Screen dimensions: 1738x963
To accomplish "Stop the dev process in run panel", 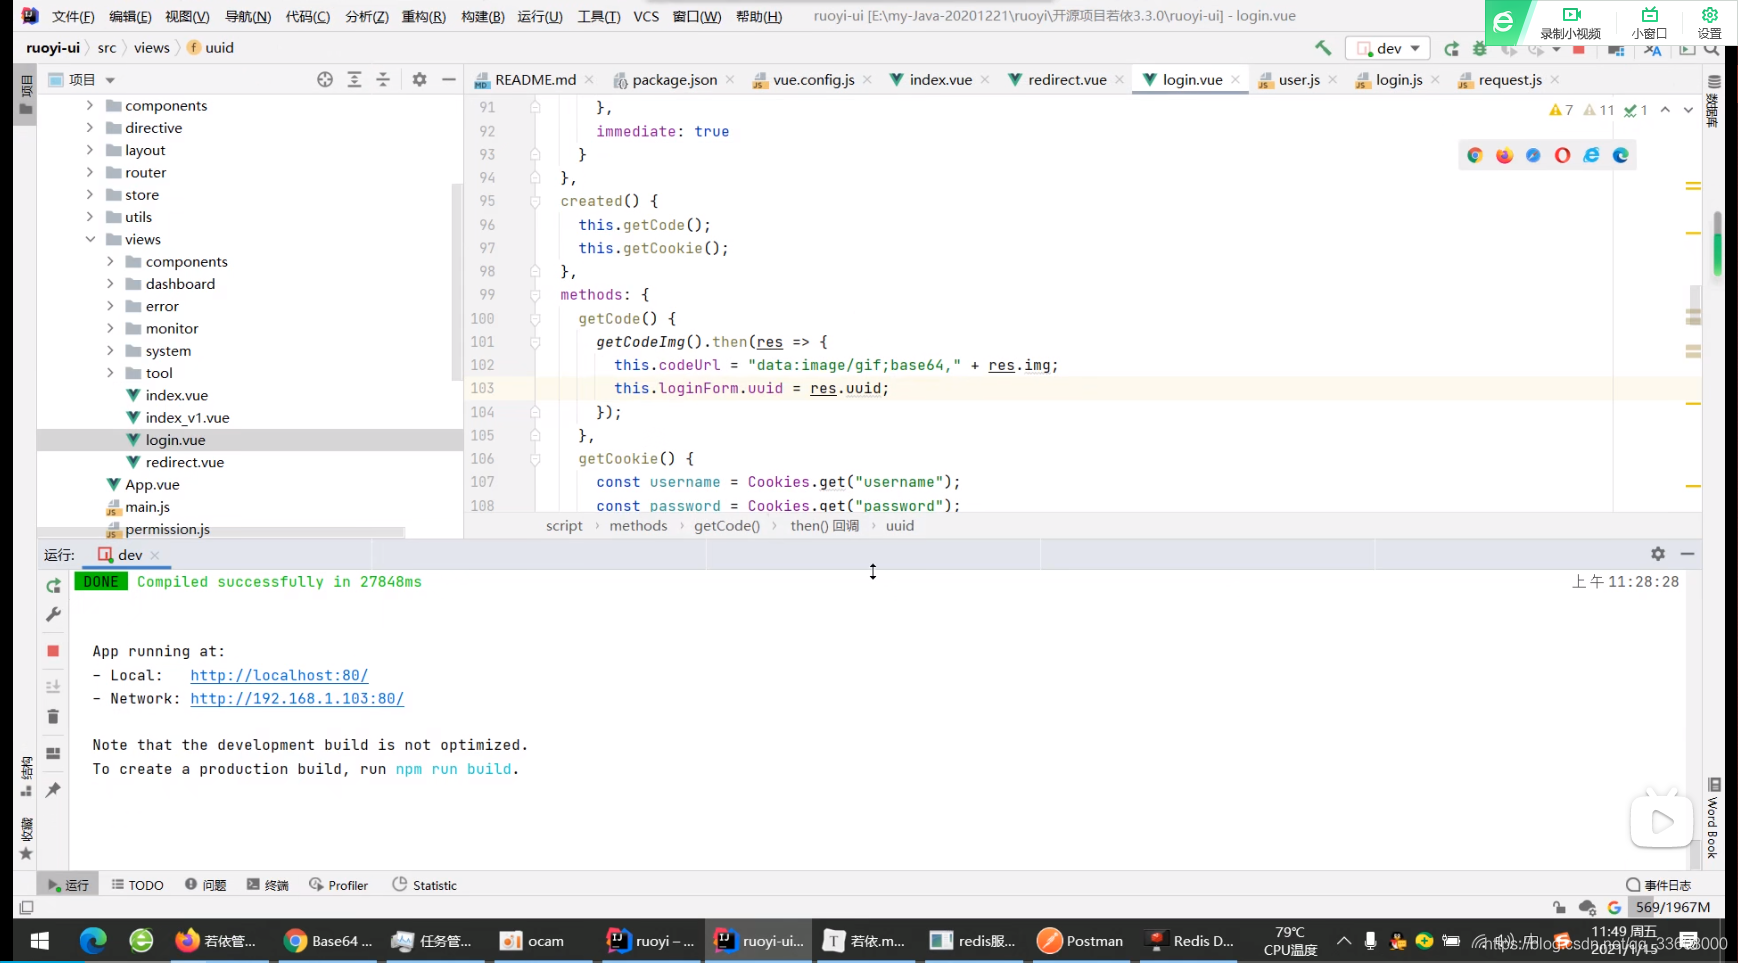I will click(x=53, y=651).
